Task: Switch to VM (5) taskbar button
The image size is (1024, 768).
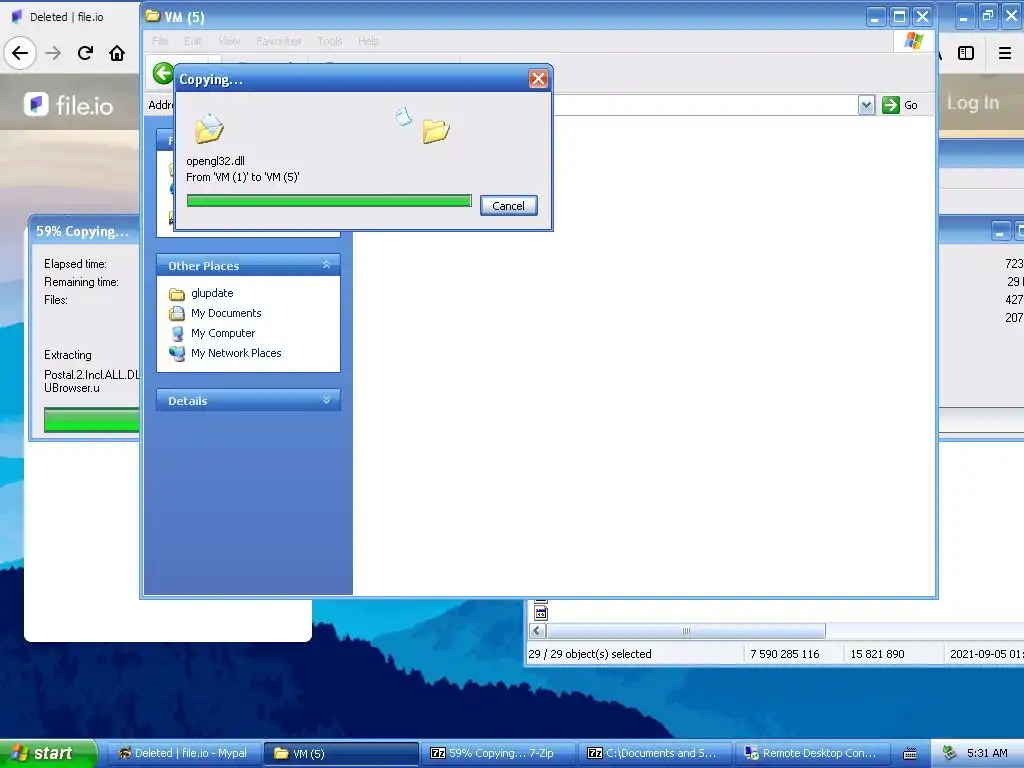Action: click(x=341, y=753)
